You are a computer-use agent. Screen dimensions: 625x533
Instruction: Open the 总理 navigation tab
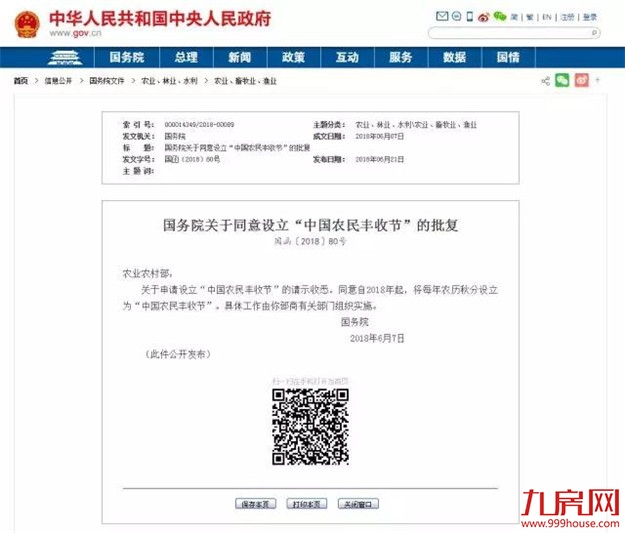[186, 57]
